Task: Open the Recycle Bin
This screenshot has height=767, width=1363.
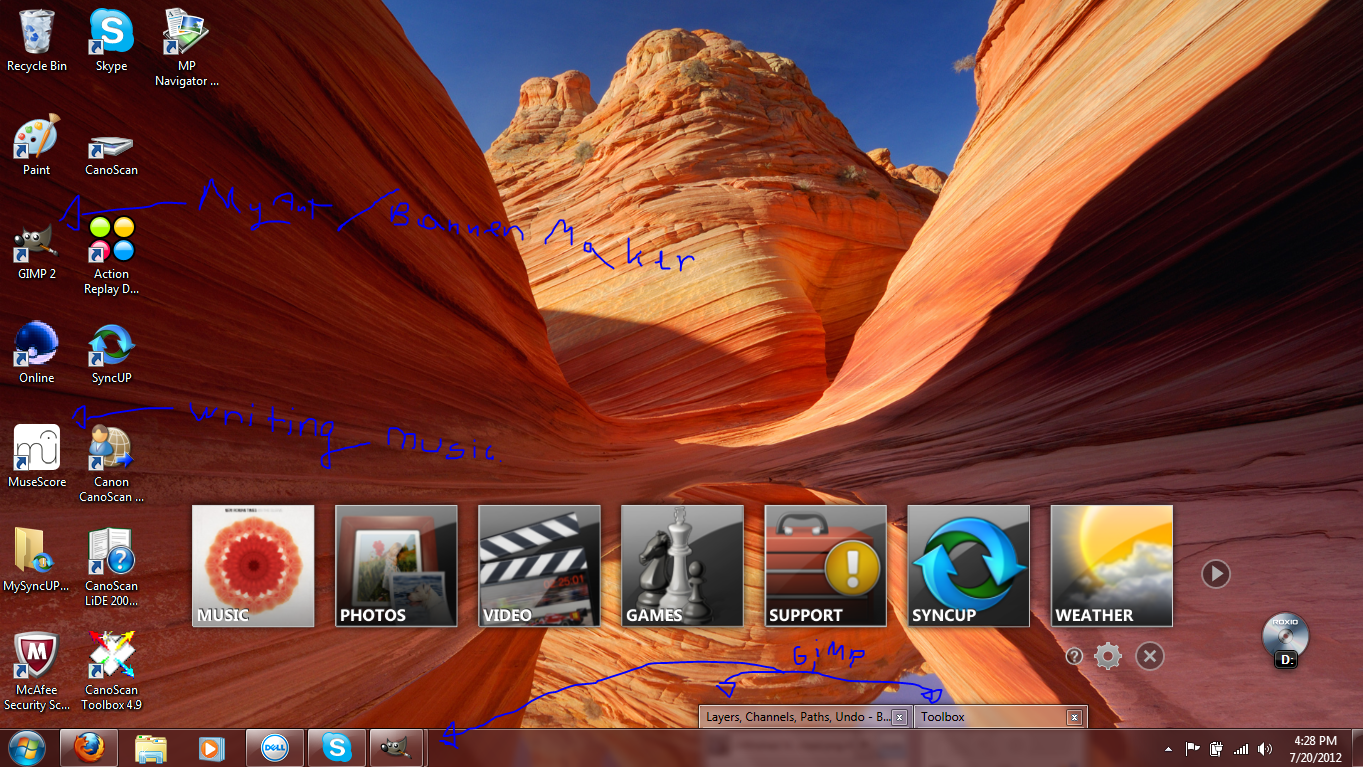Action: coord(37,34)
